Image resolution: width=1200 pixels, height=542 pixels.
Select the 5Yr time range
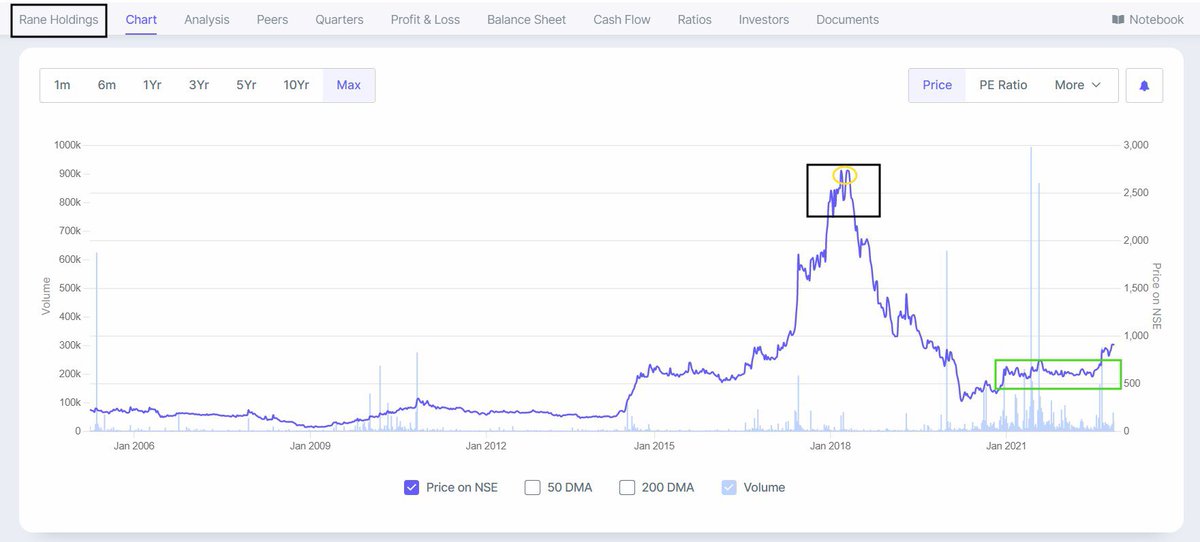246,85
